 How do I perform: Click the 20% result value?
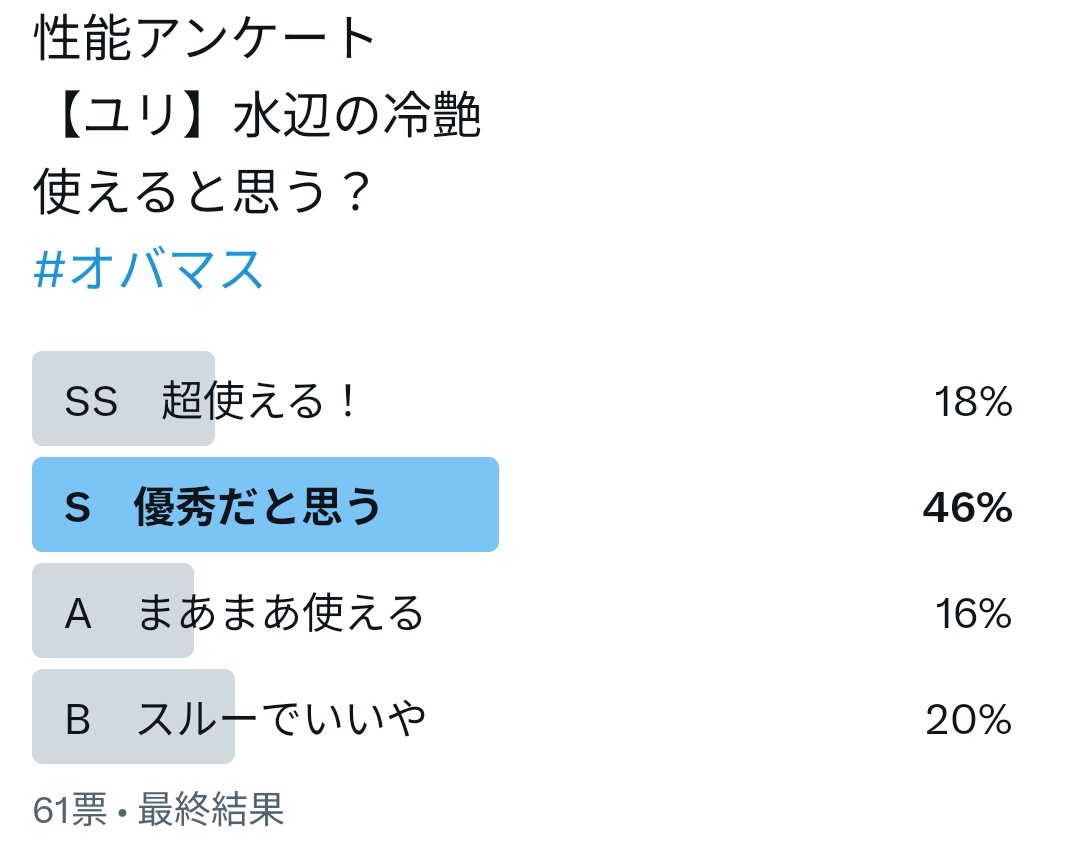coord(969,719)
